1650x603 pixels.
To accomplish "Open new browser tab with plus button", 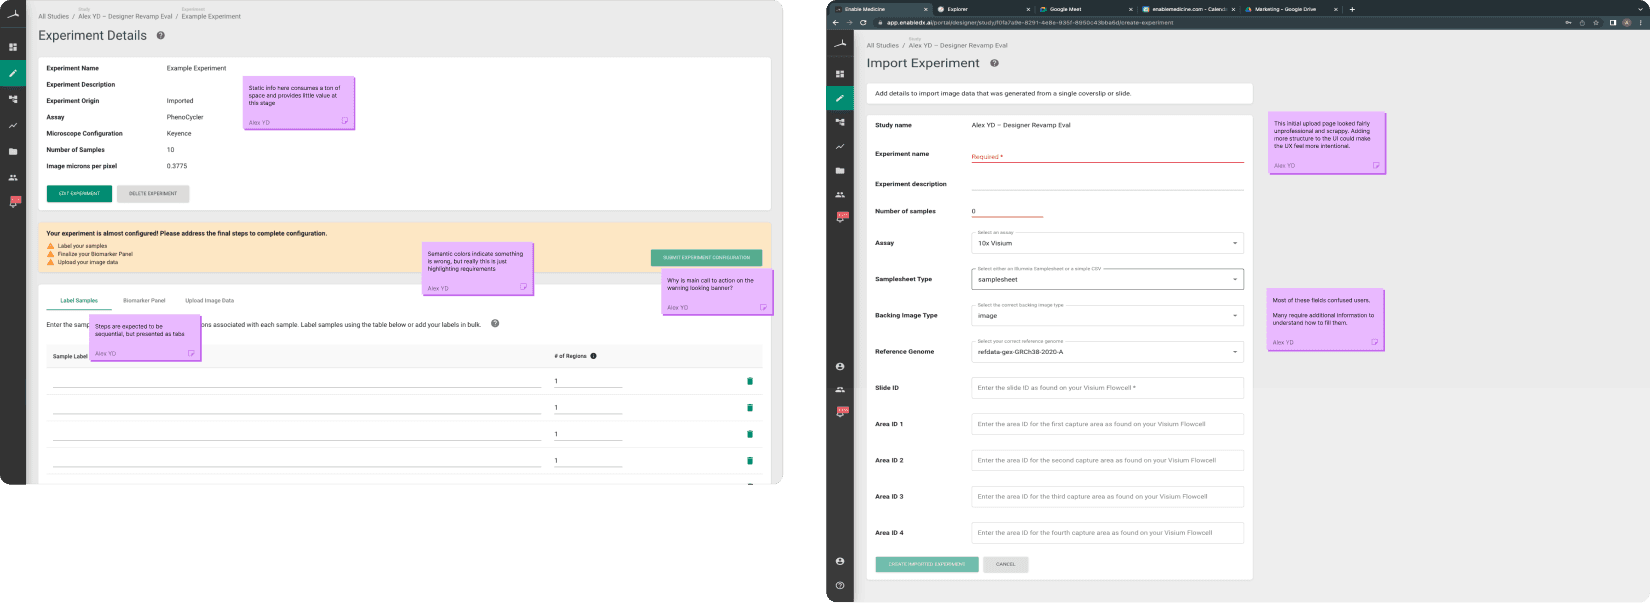I will coord(1352,9).
